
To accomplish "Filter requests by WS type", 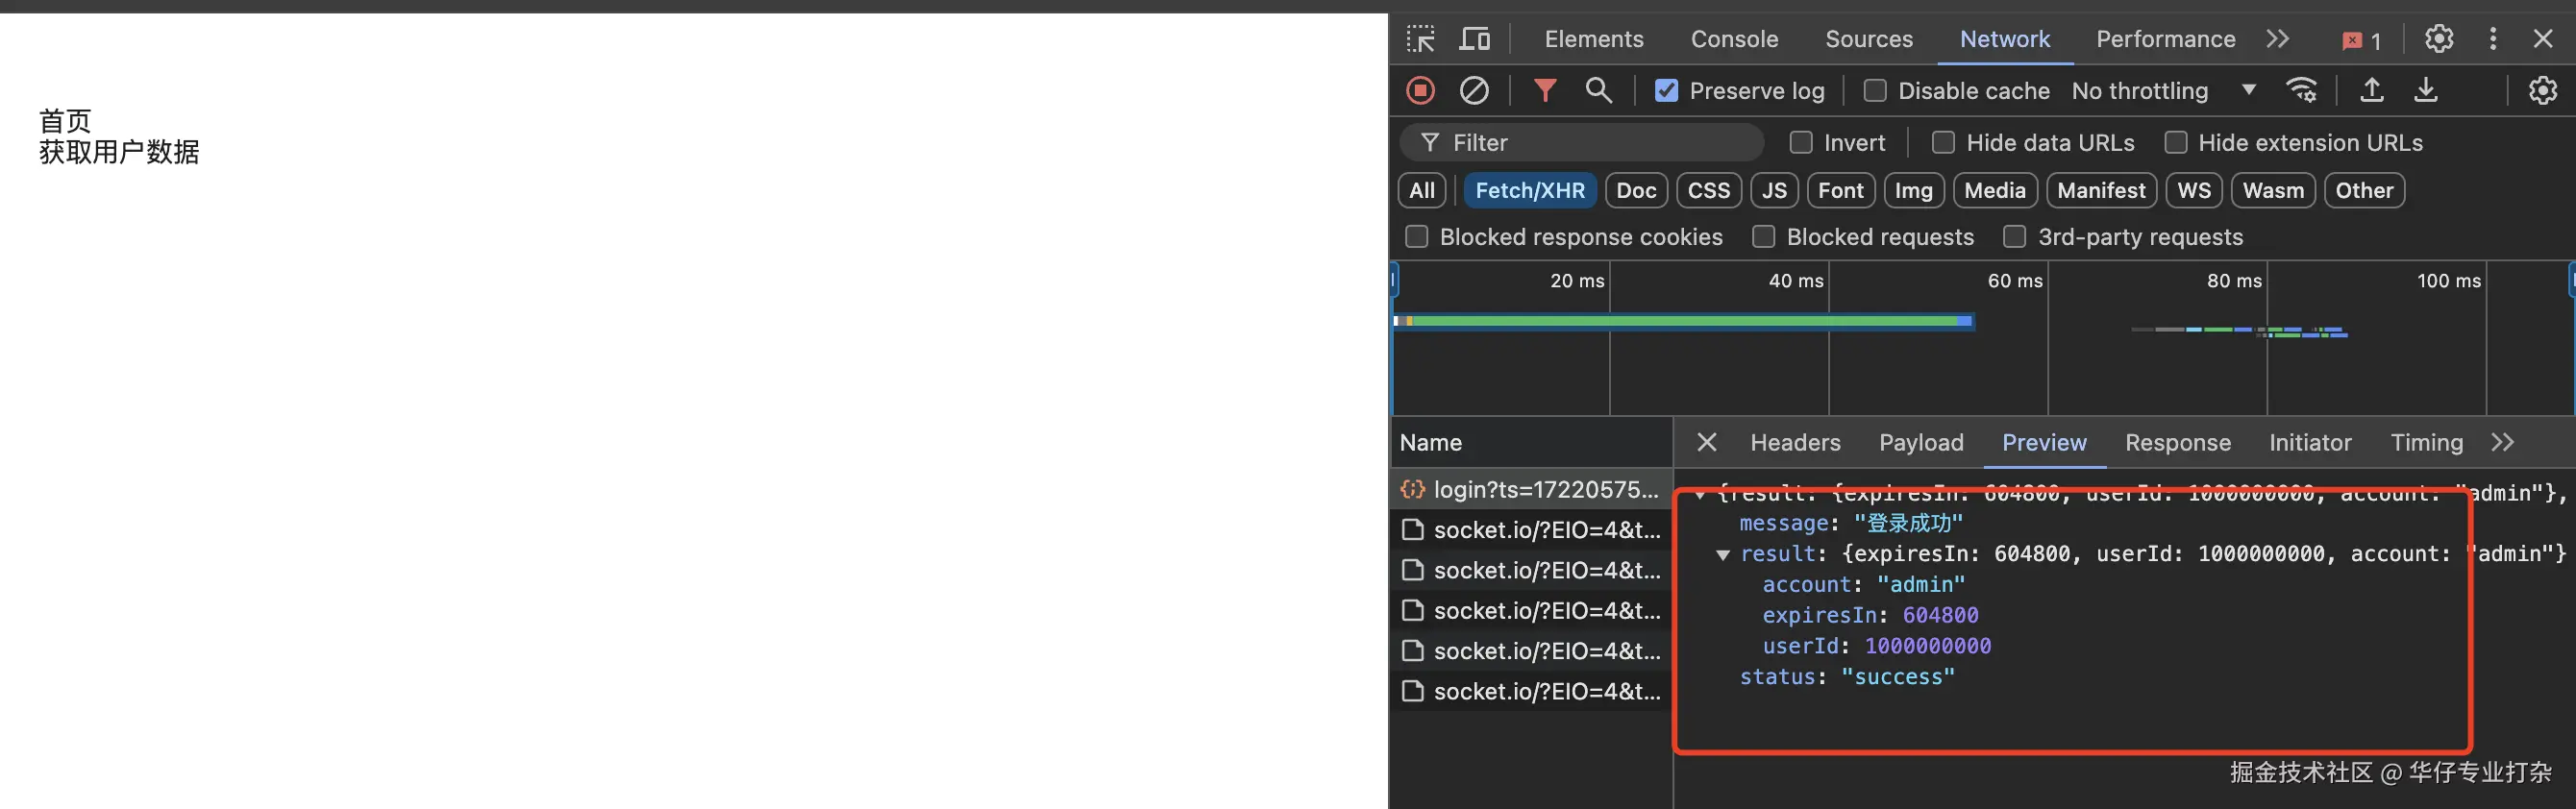I will point(2194,190).
